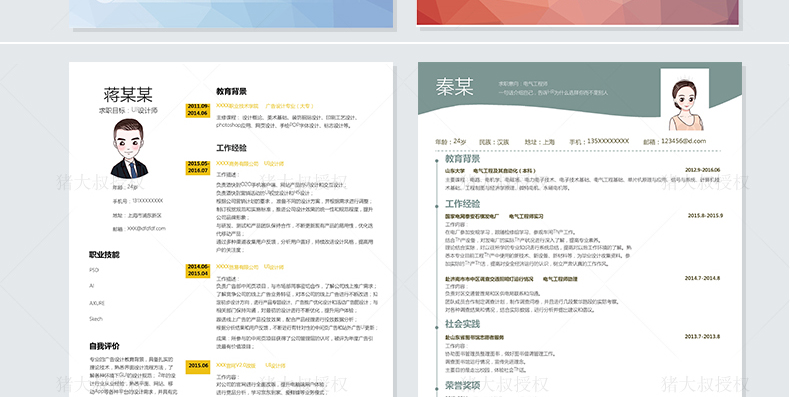Click the Skech skill entry
Viewport: 790px width, 397px height.
click(x=96, y=319)
